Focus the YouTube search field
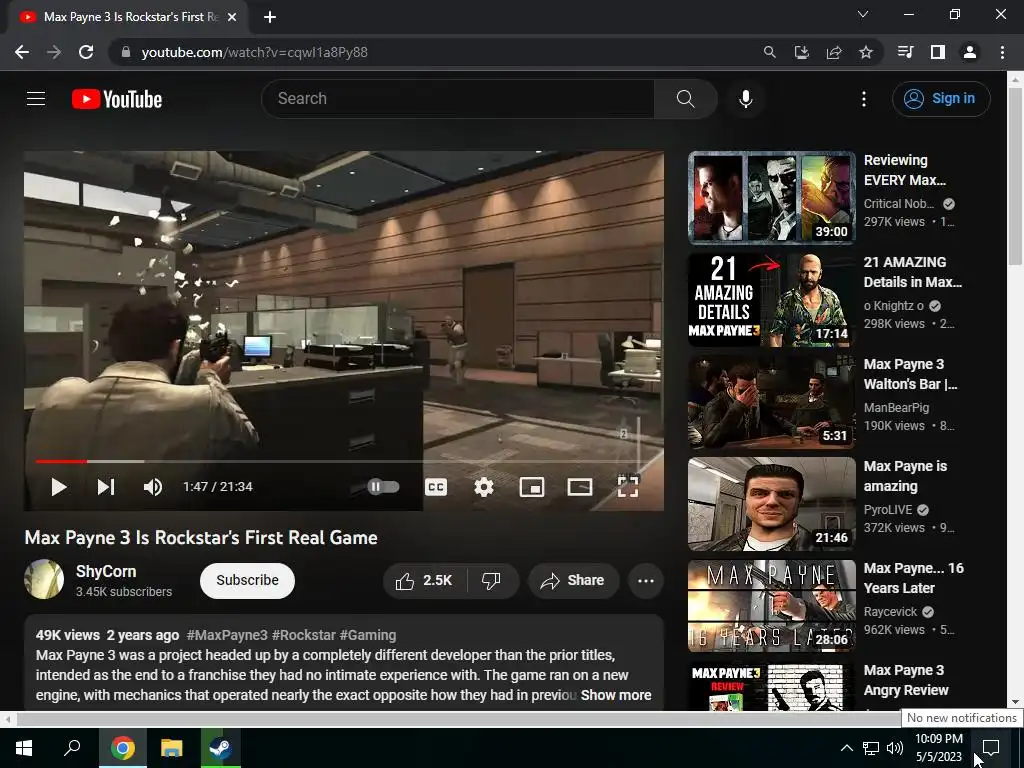Image resolution: width=1024 pixels, height=768 pixels. coord(458,99)
